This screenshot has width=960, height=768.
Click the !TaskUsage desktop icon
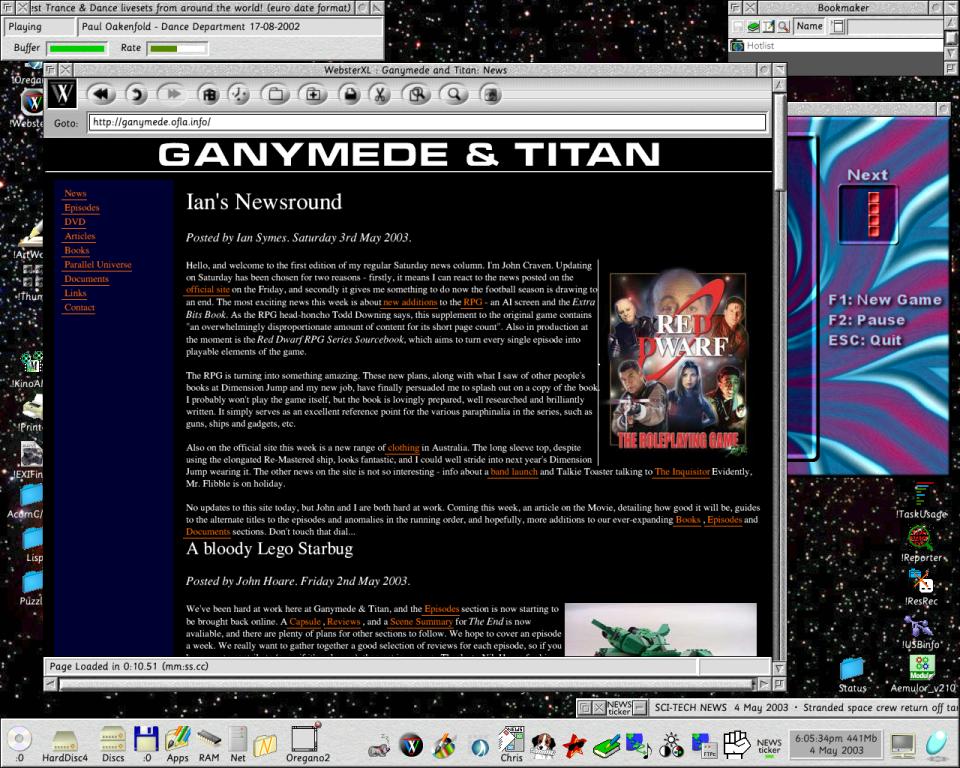[x=921, y=502]
